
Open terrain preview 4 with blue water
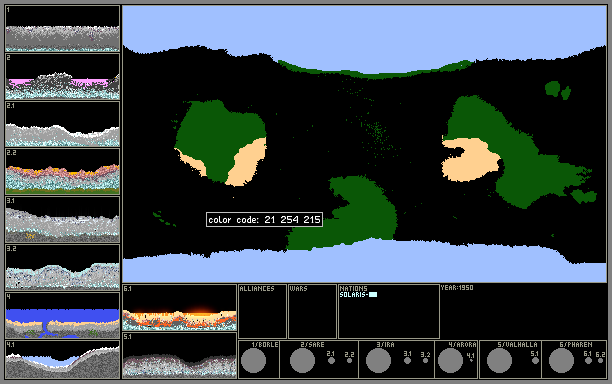(x=62, y=315)
